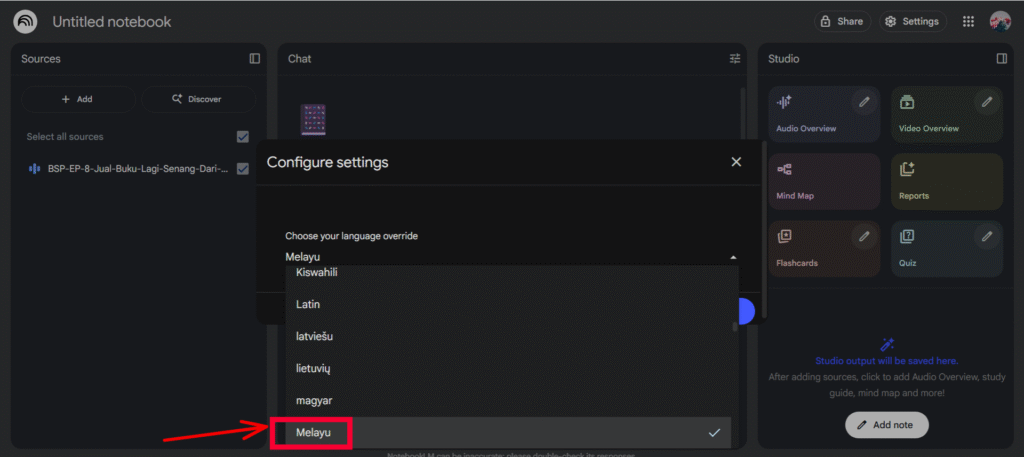Open chat configuration sliders icon
This screenshot has height=457, width=1024.
[735, 59]
